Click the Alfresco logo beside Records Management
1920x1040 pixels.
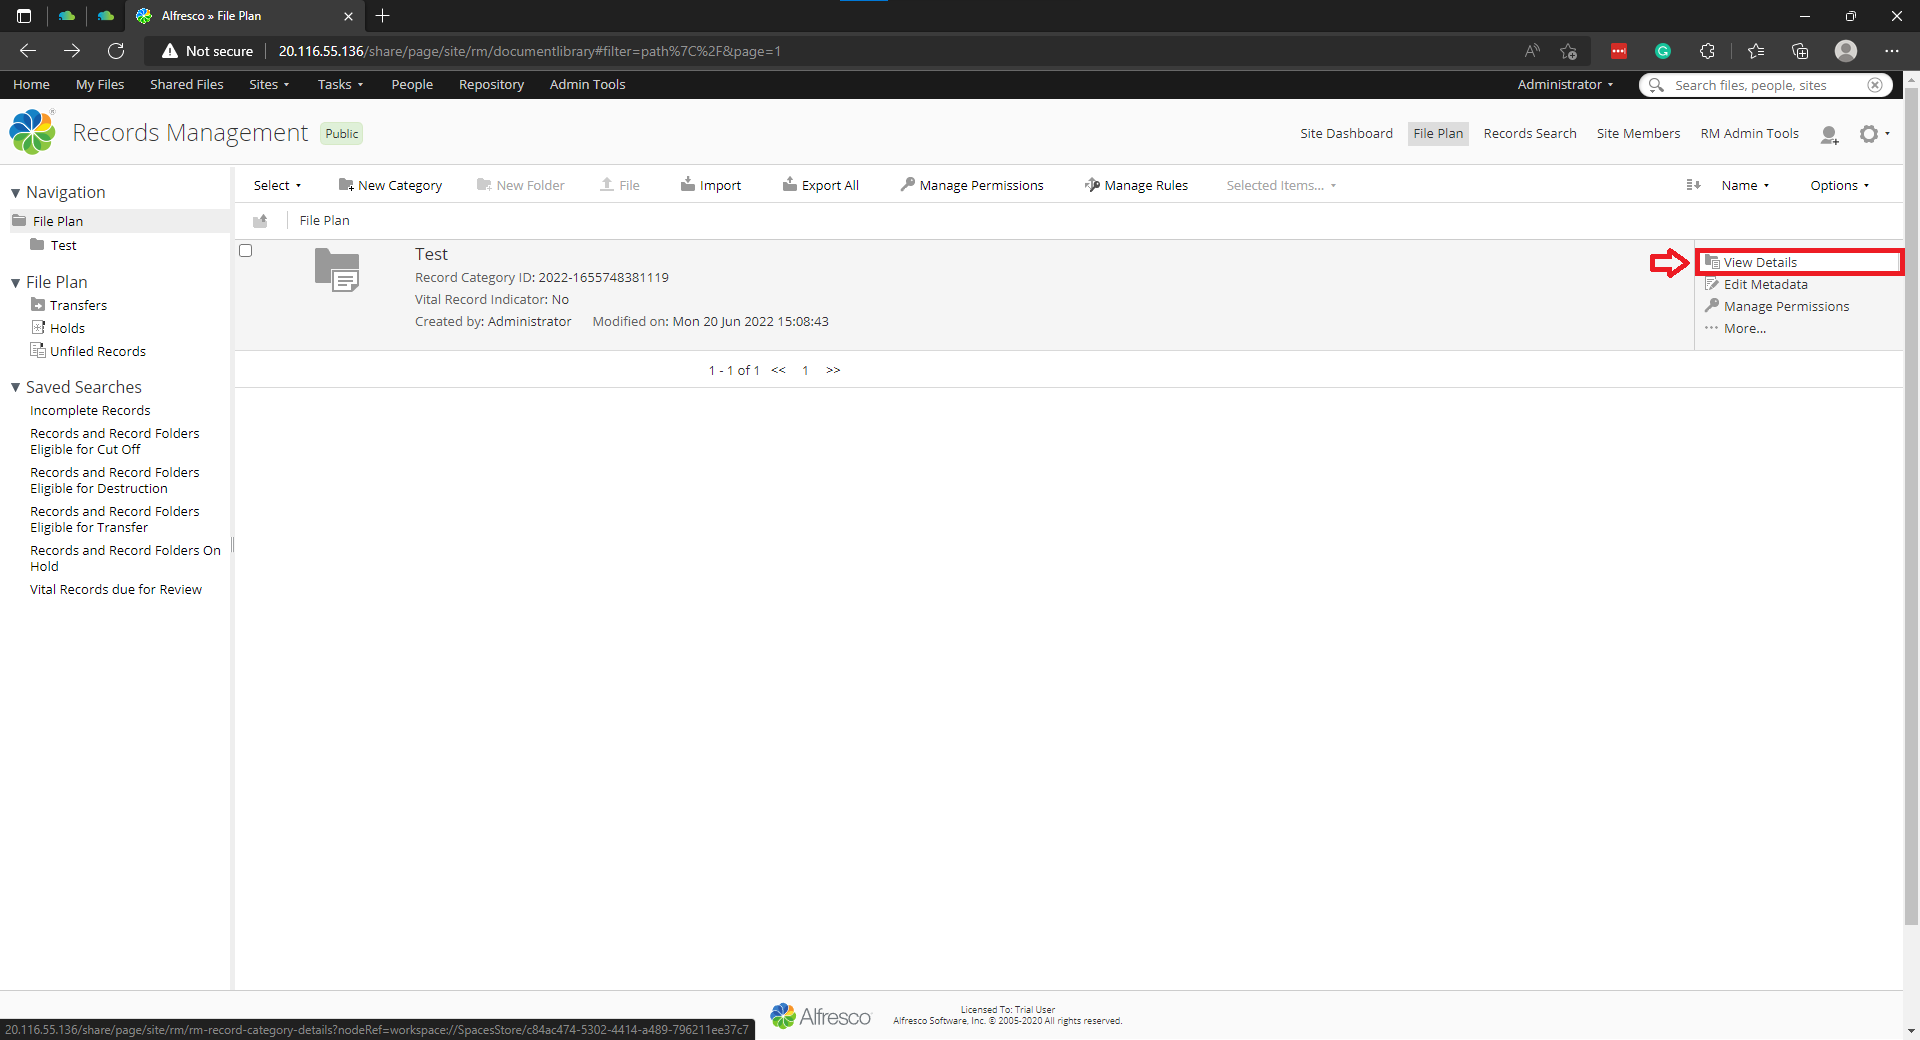[32, 132]
